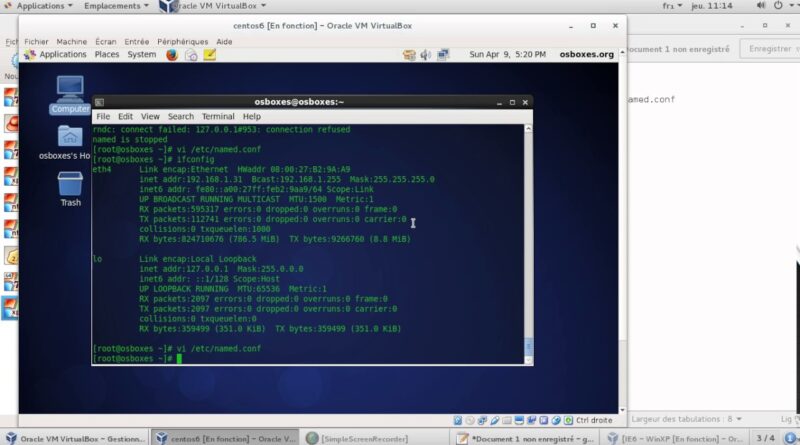Screen dimensions: 800x445
Task: Open the CentOS System menu
Action: (142, 54)
